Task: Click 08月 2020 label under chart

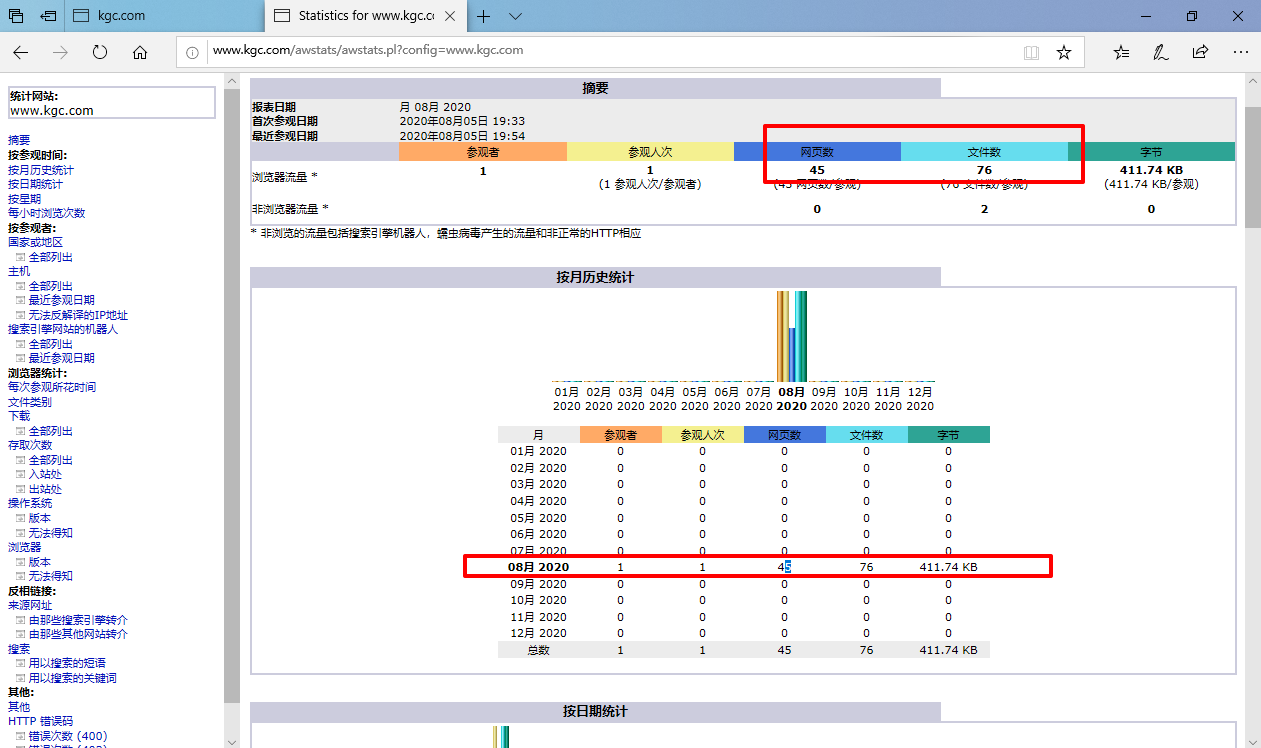Action: coord(791,399)
